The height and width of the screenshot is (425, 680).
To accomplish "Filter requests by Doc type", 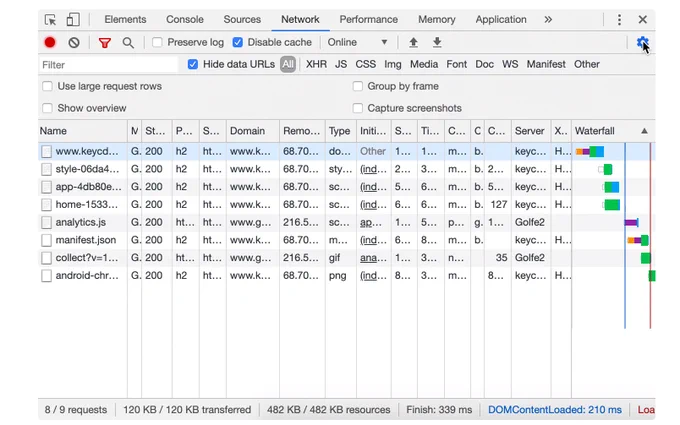I will (x=484, y=64).
